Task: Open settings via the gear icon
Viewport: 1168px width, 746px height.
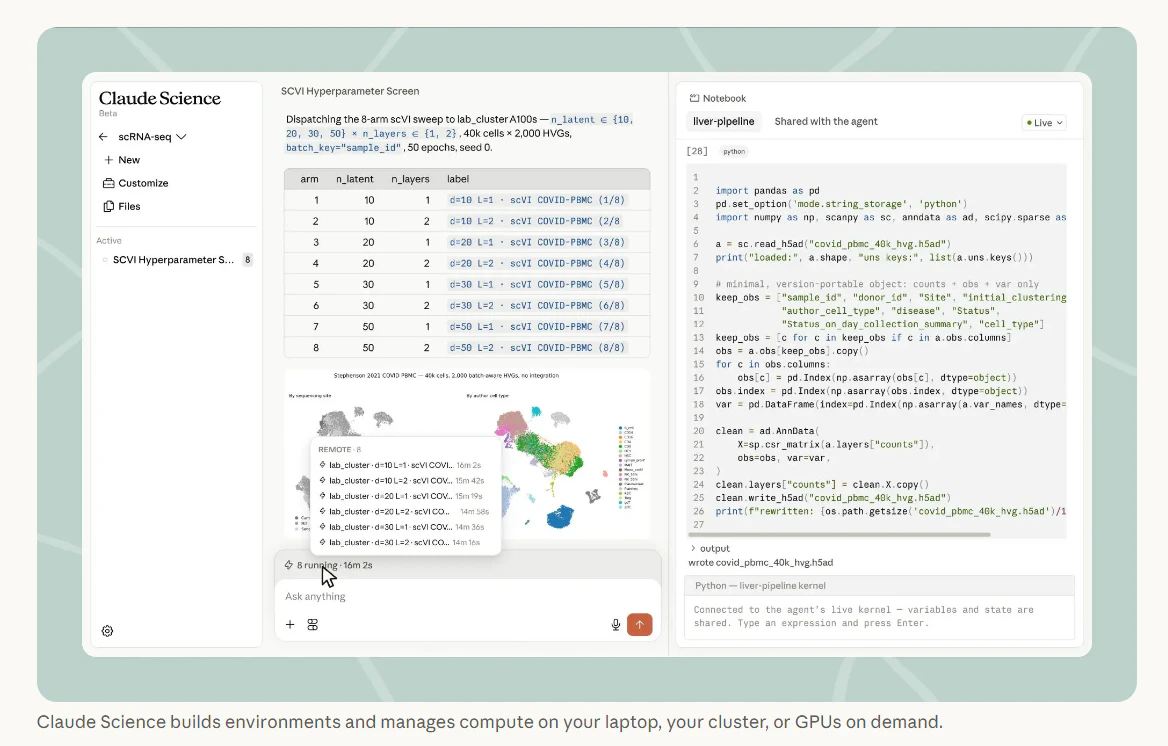Action: click(x=107, y=630)
